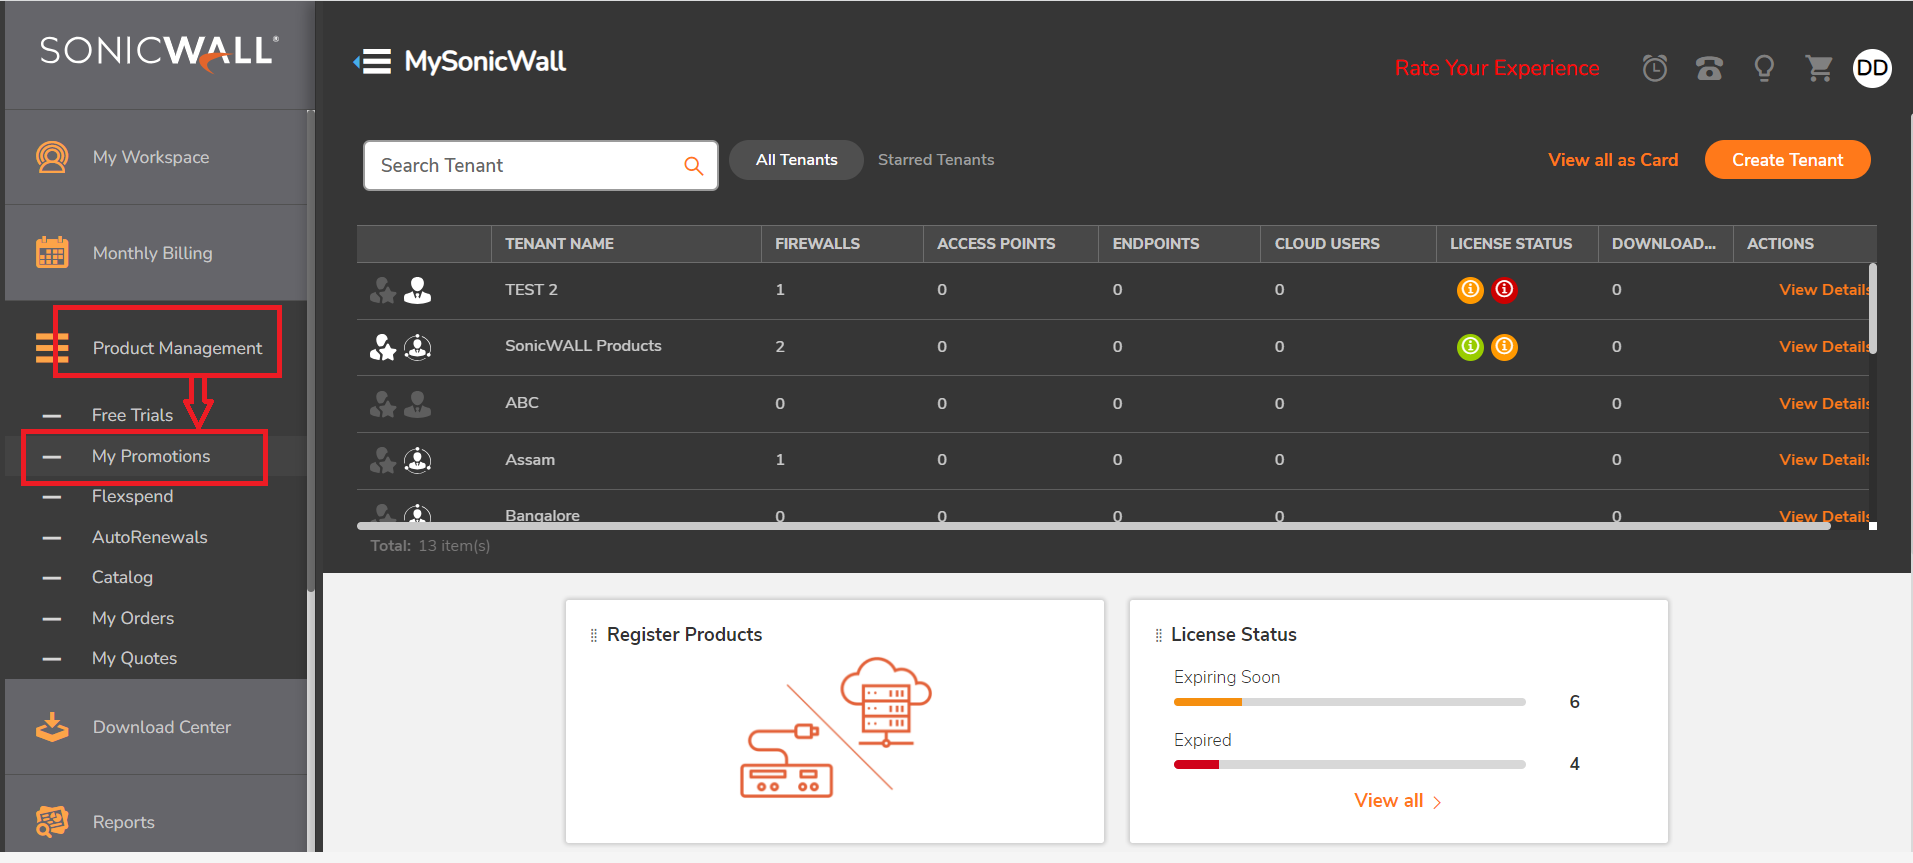
Task: Click SonicWALL Products tenant user icon
Action: click(x=417, y=347)
